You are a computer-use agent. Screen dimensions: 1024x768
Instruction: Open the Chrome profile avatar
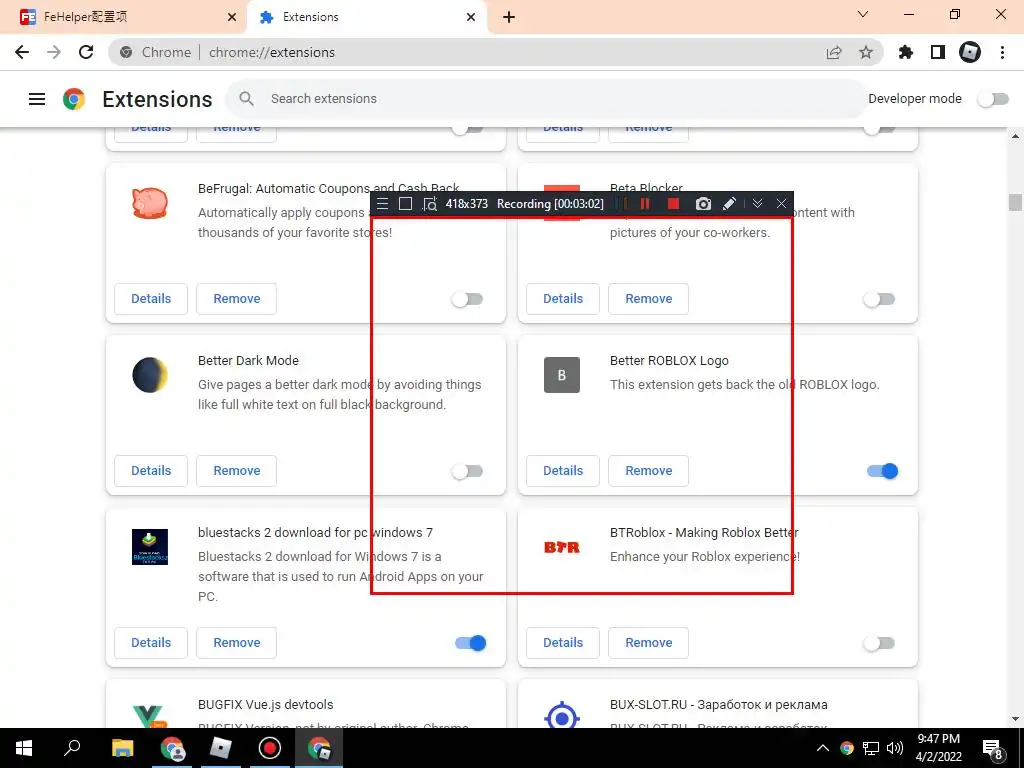pos(970,52)
